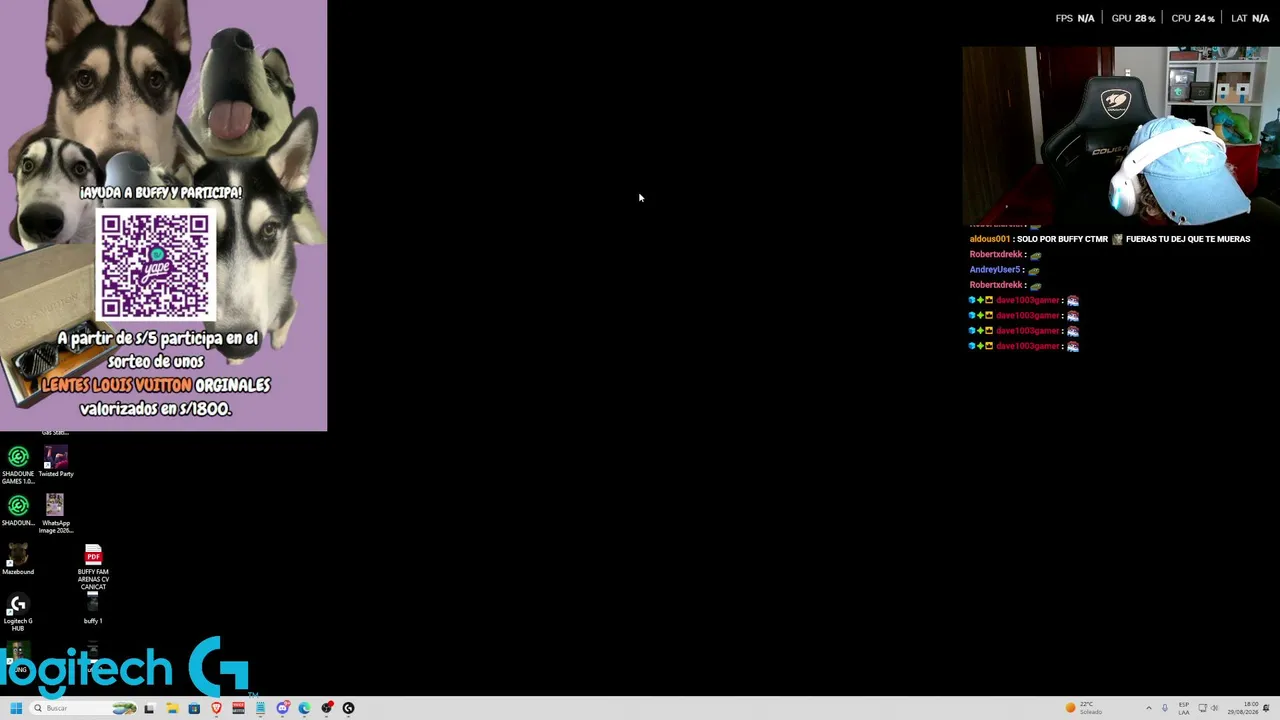Open Microsoft Edge from the taskbar

[305, 708]
